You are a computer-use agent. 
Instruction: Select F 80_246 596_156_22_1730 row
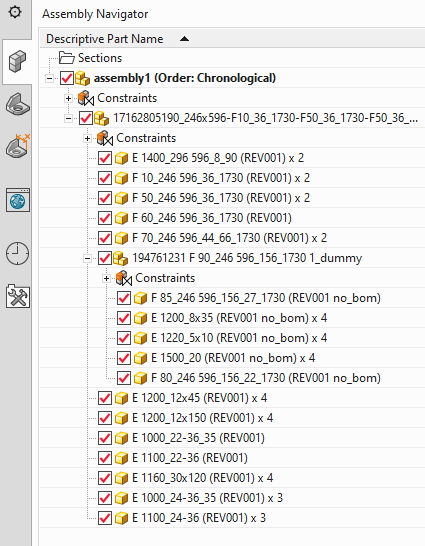click(266, 378)
